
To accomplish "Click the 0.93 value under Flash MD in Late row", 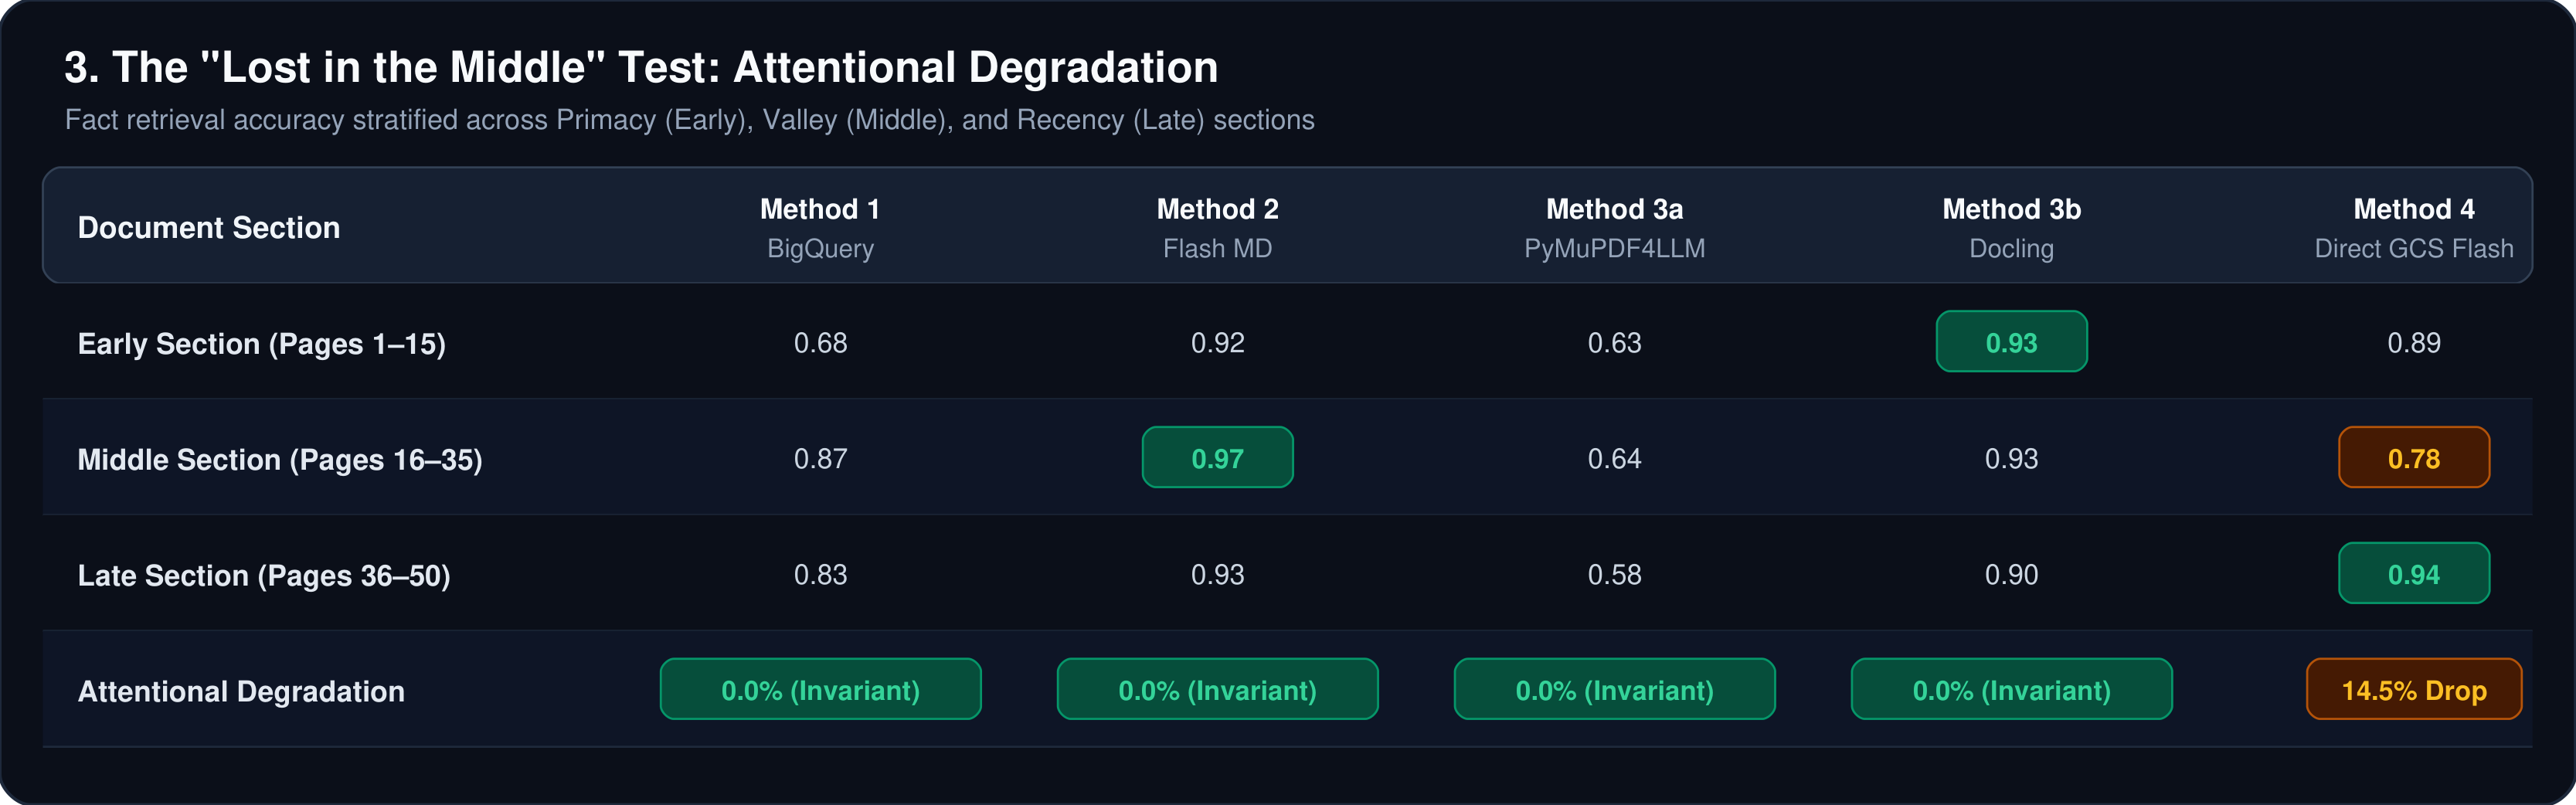I will 1217,575.
